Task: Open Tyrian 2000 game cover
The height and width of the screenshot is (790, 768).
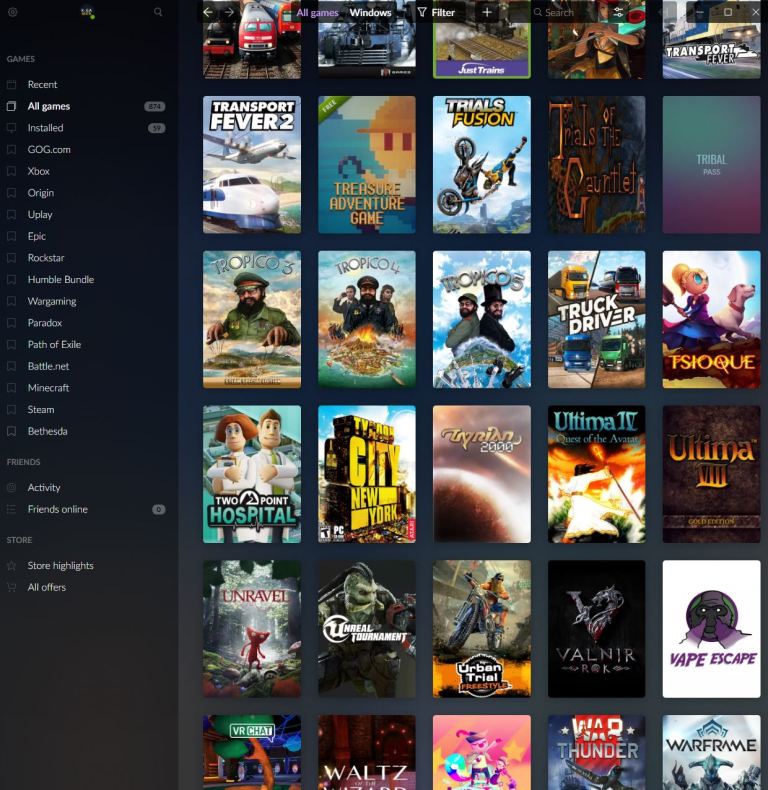Action: coord(482,474)
